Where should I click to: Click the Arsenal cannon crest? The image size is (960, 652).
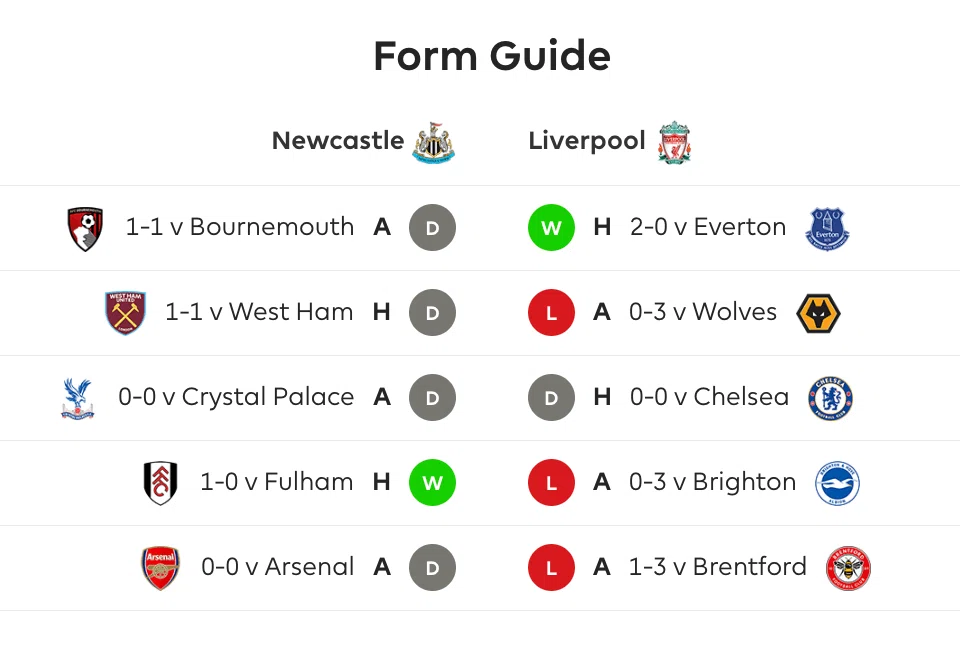pyautogui.click(x=160, y=568)
